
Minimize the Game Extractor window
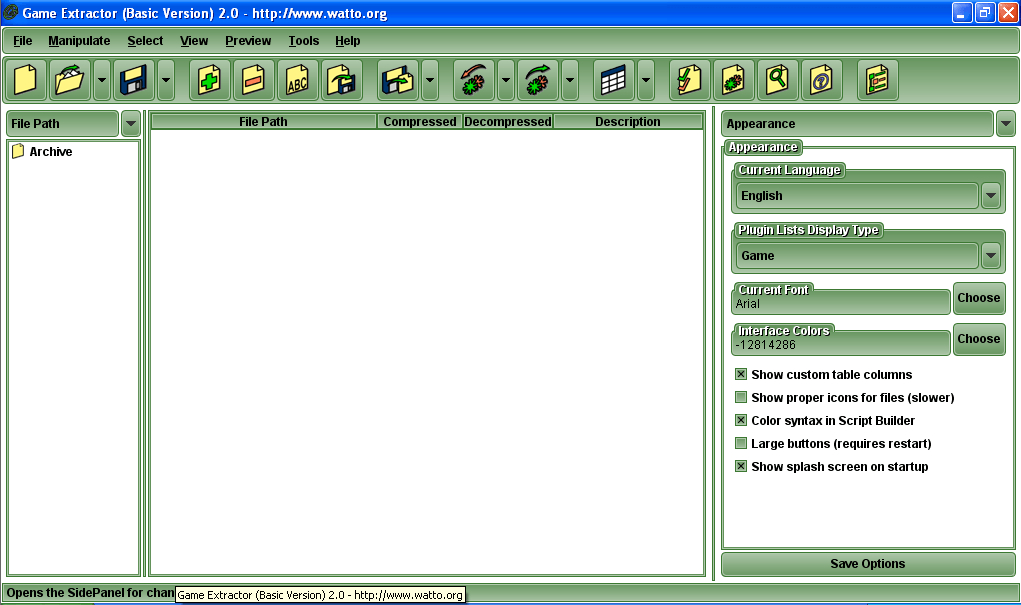tap(961, 12)
